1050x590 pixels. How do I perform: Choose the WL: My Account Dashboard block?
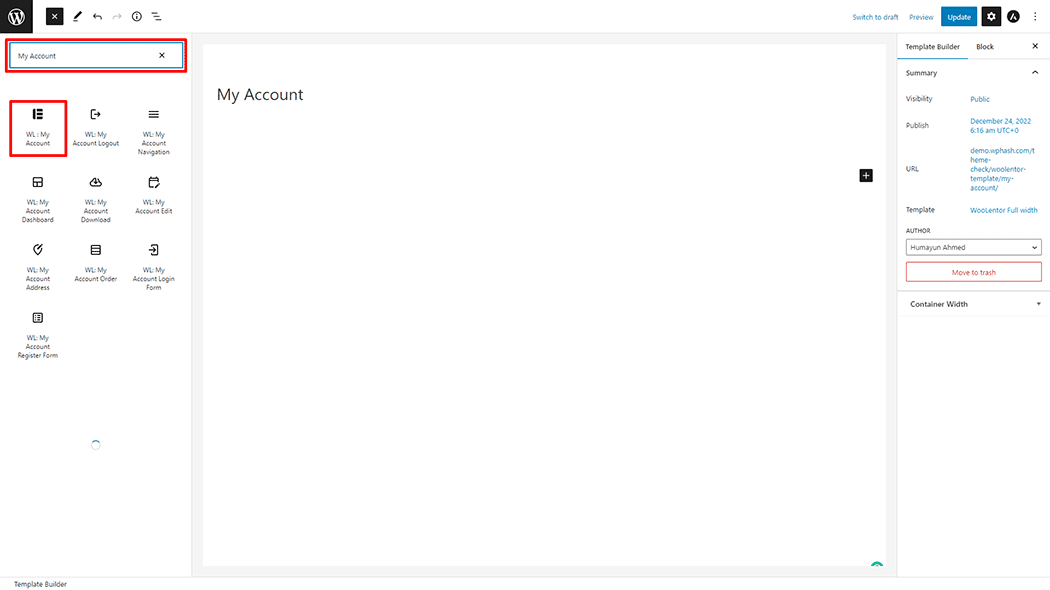point(38,200)
